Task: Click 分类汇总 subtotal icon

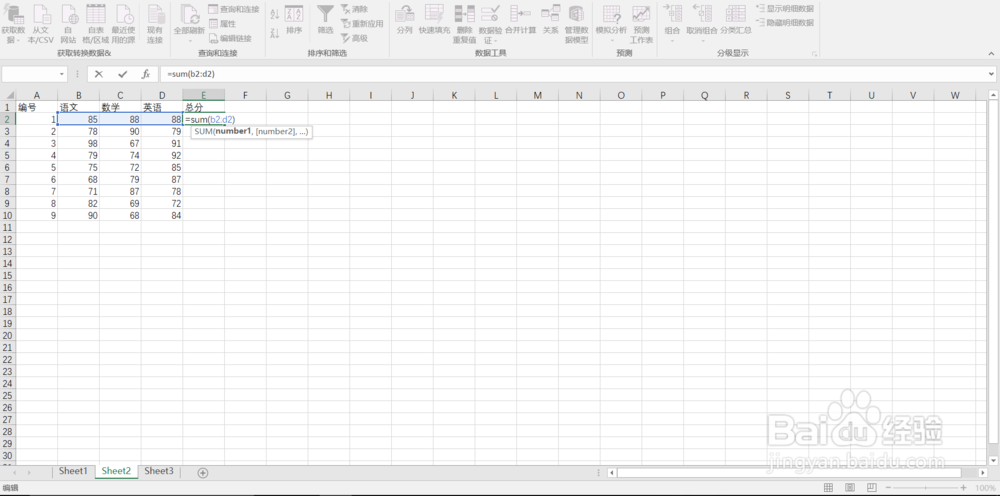Action: (x=736, y=19)
